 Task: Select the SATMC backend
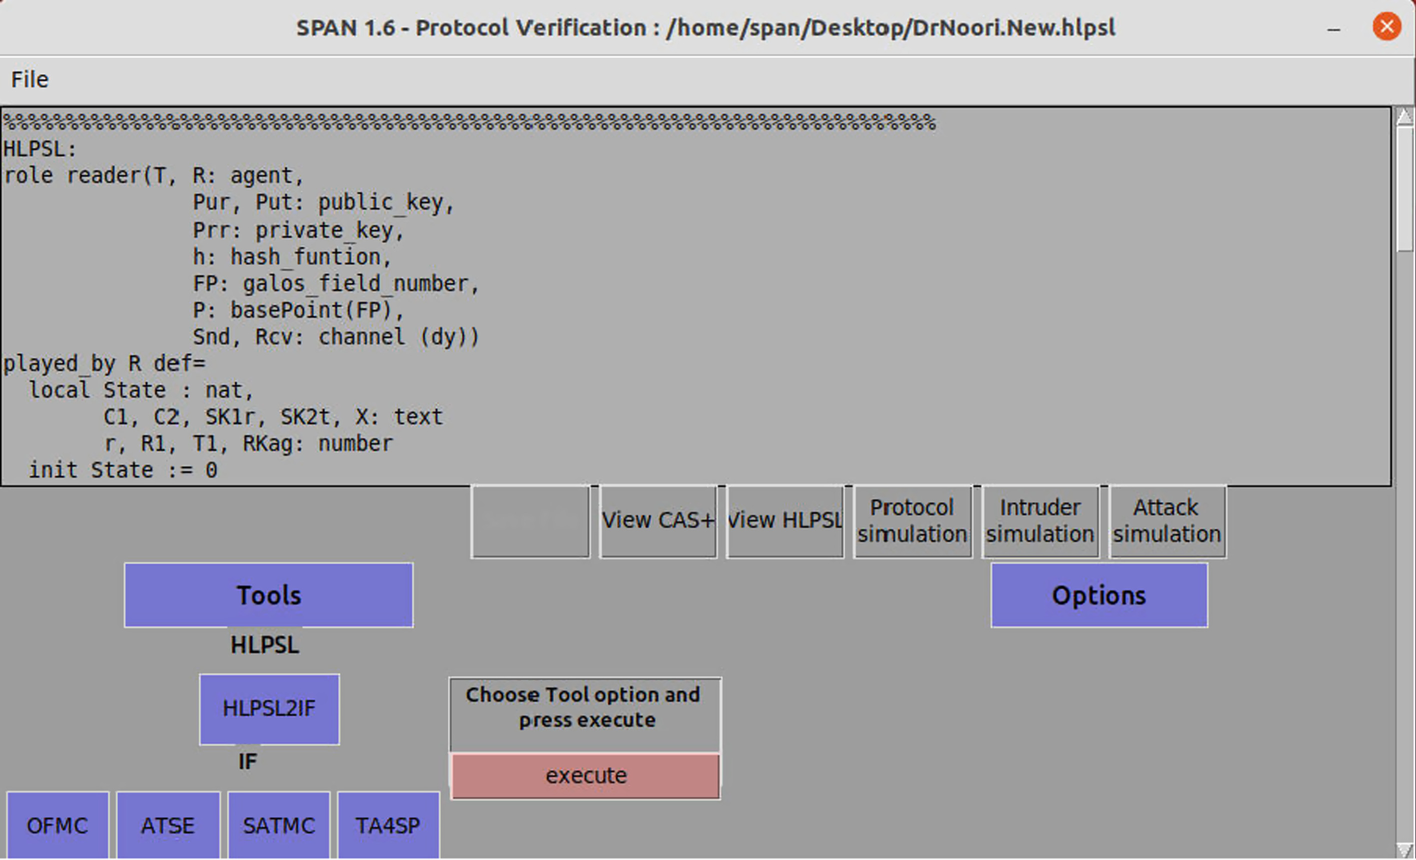(x=279, y=825)
